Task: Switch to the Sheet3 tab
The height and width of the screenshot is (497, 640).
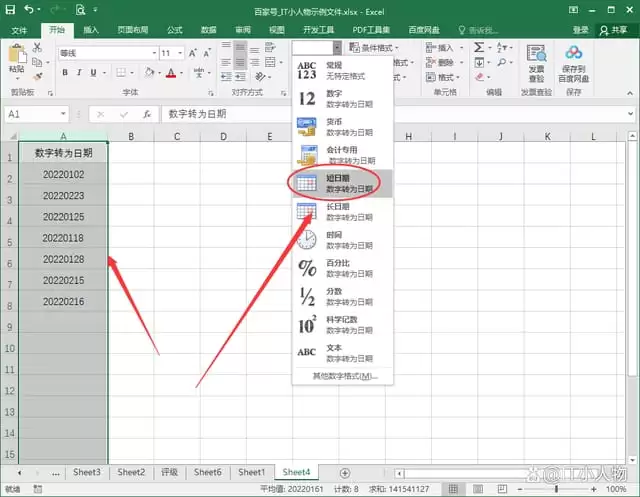Action: point(87,472)
